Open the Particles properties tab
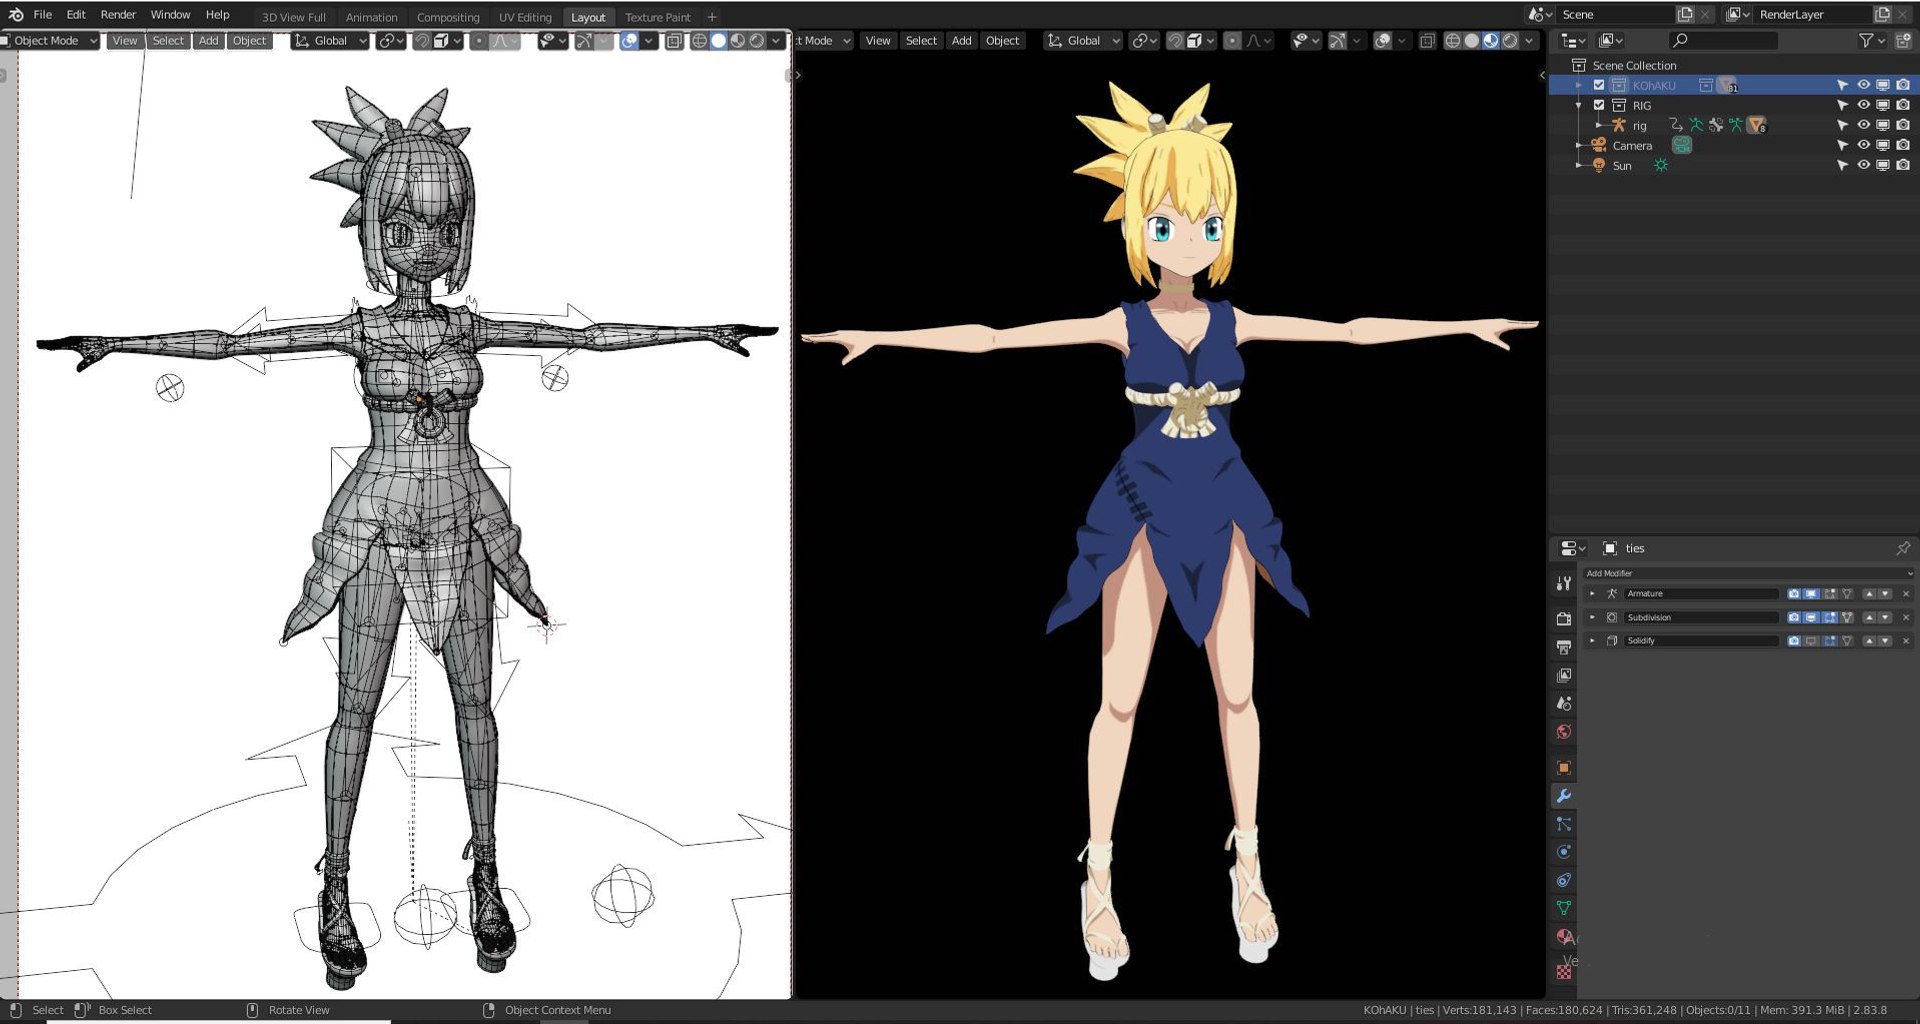The image size is (1920, 1024). (1564, 824)
